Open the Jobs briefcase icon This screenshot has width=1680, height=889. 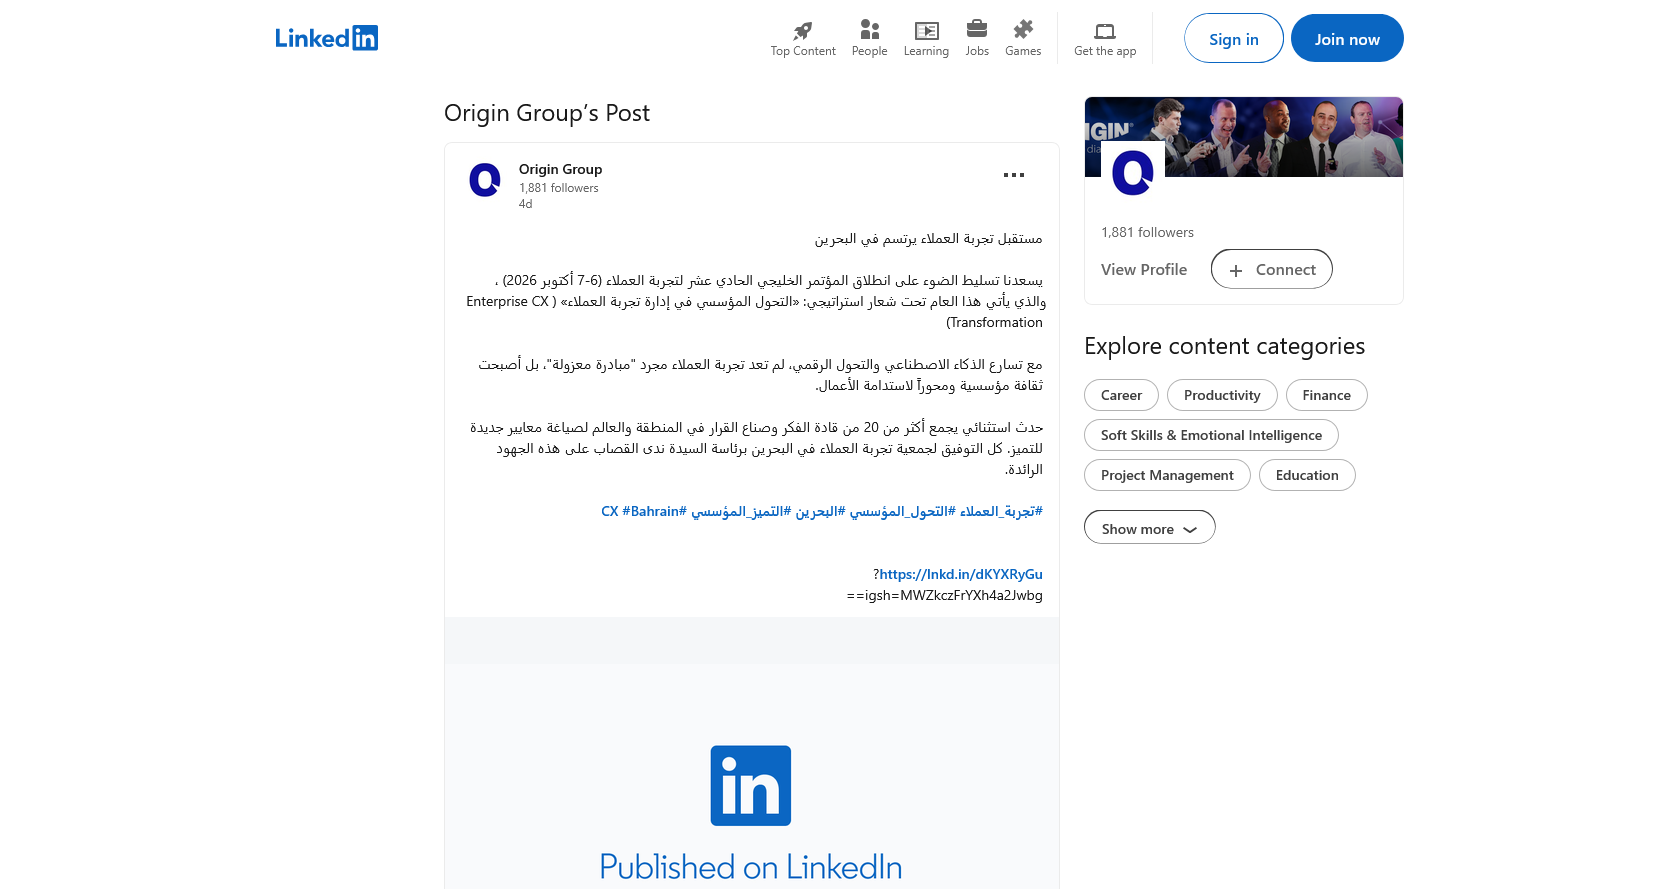click(x=977, y=29)
